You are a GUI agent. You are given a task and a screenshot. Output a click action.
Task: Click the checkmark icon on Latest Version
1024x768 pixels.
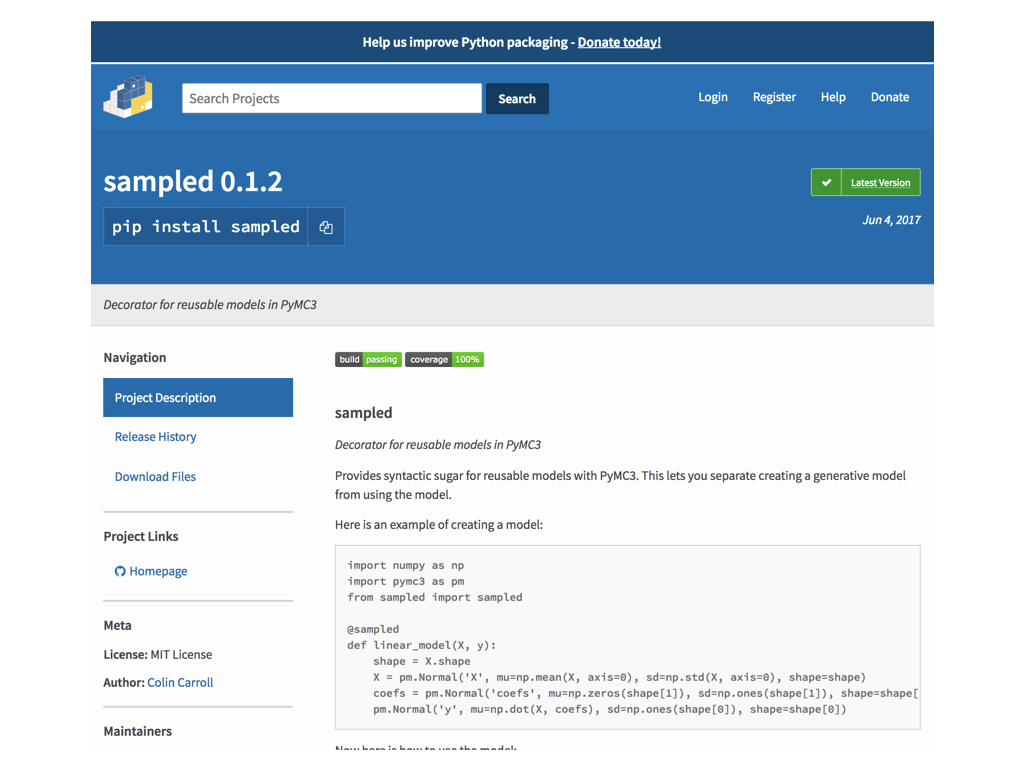pos(826,182)
